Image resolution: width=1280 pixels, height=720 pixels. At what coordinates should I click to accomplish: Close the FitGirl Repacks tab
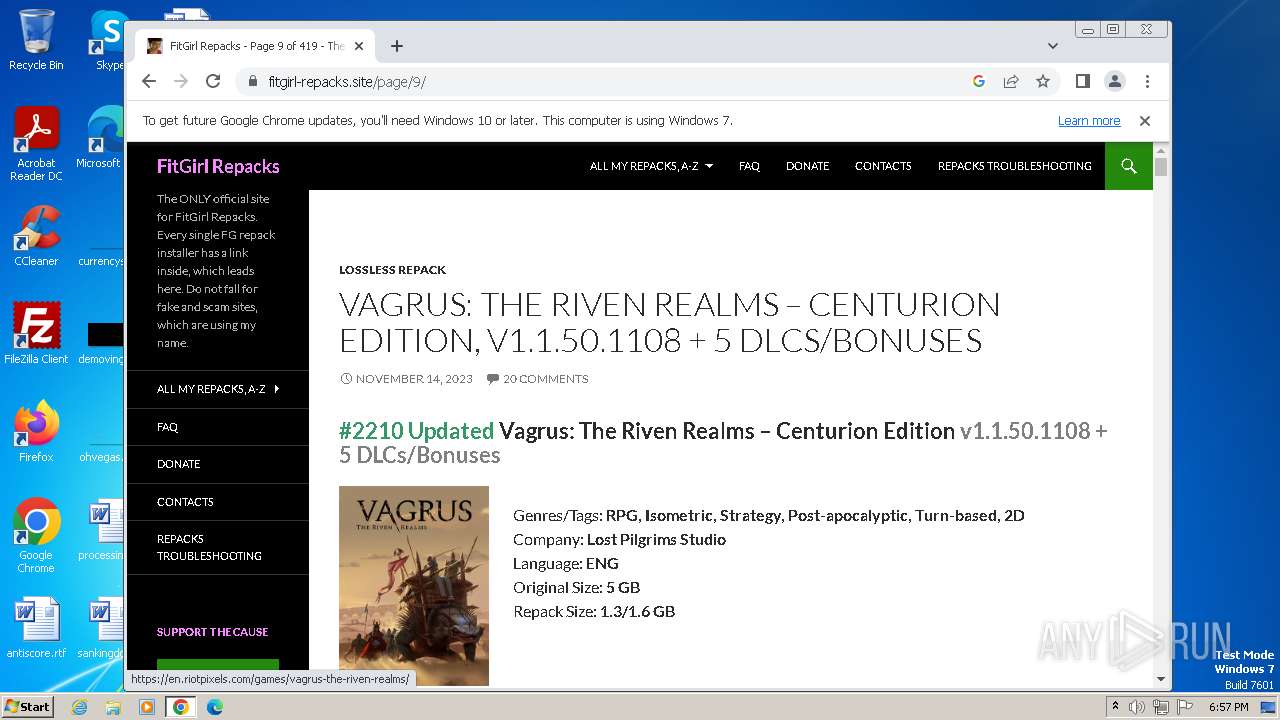click(x=359, y=46)
